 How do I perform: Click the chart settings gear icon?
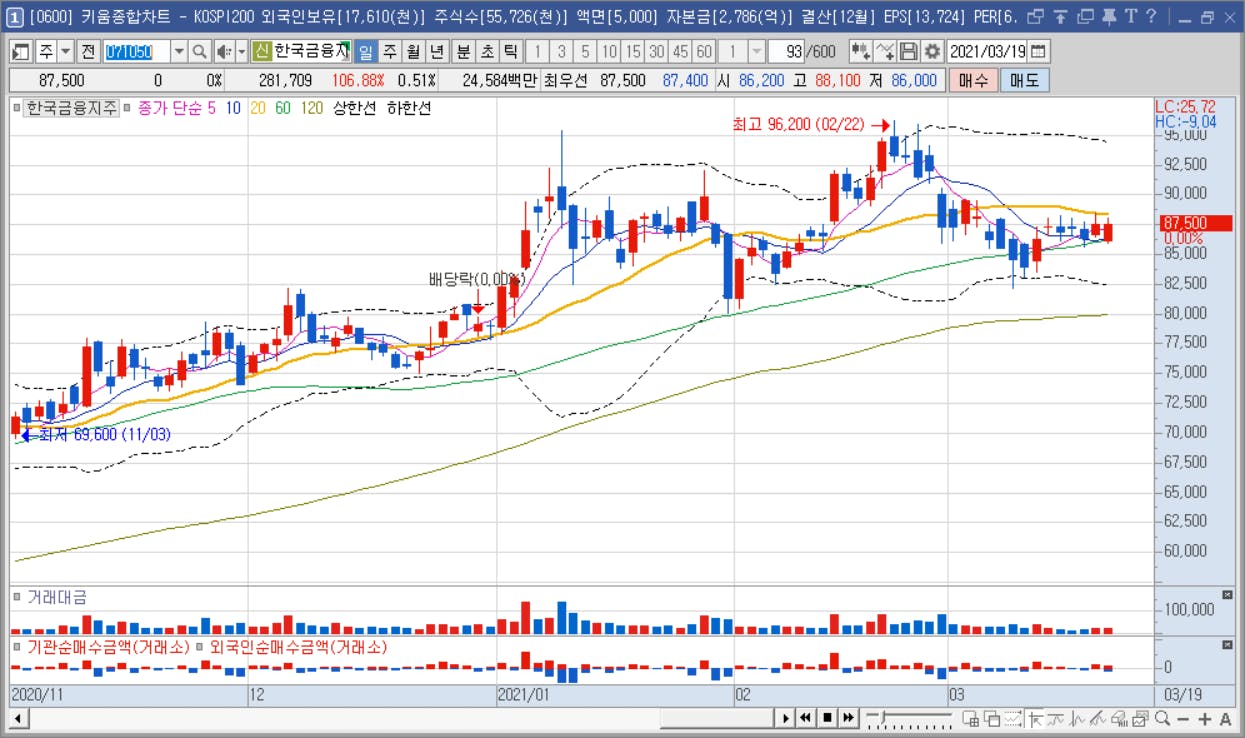tap(932, 52)
